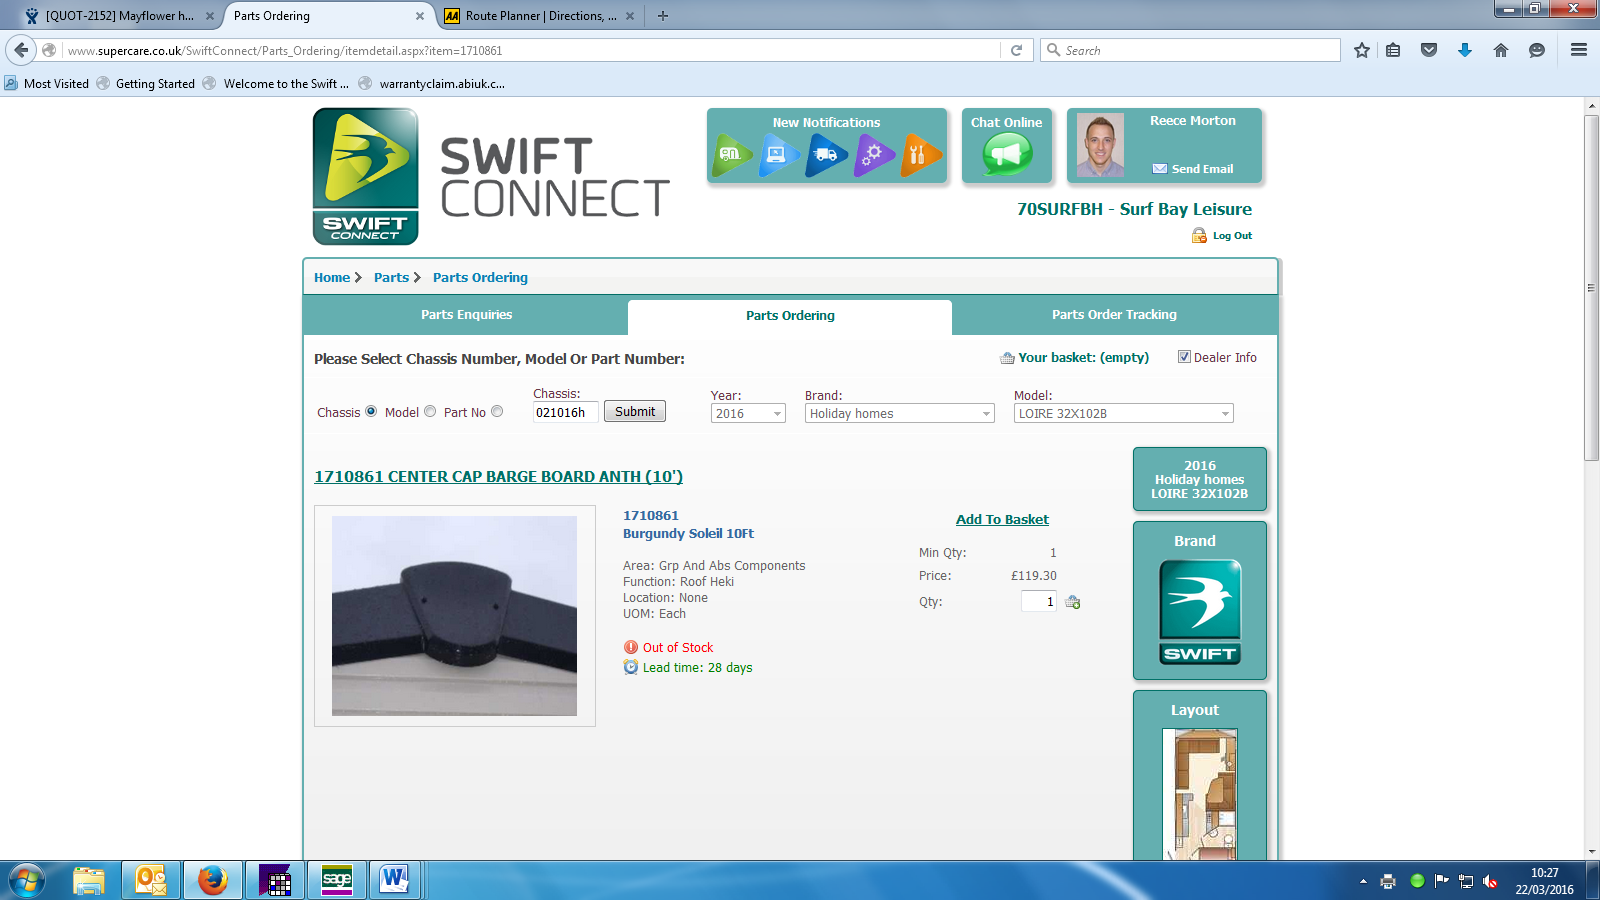Open the Getting Started bookmark

pos(146,84)
